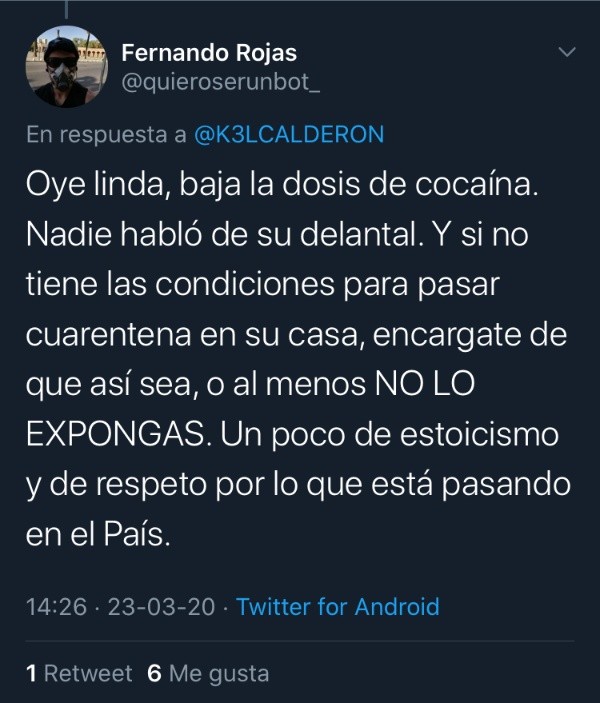Tap the retweet count number 1
This screenshot has height=703, width=600.
tap(31, 673)
